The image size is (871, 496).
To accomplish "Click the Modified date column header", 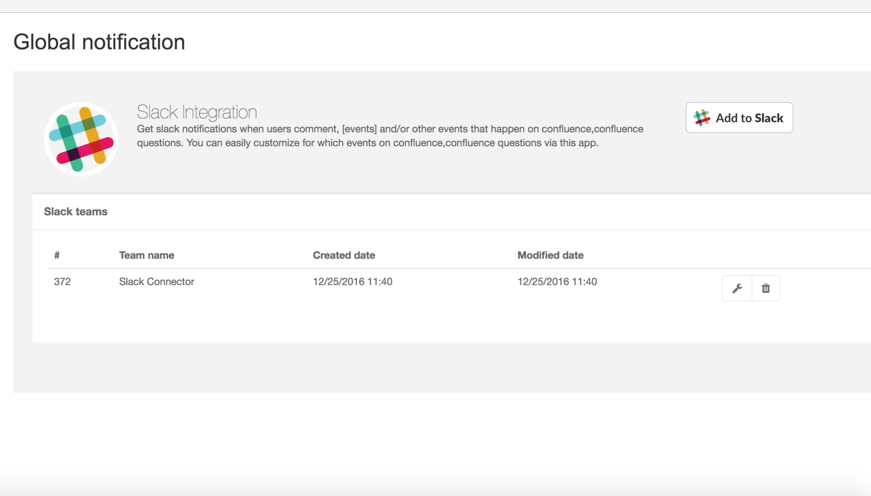I will tap(550, 255).
